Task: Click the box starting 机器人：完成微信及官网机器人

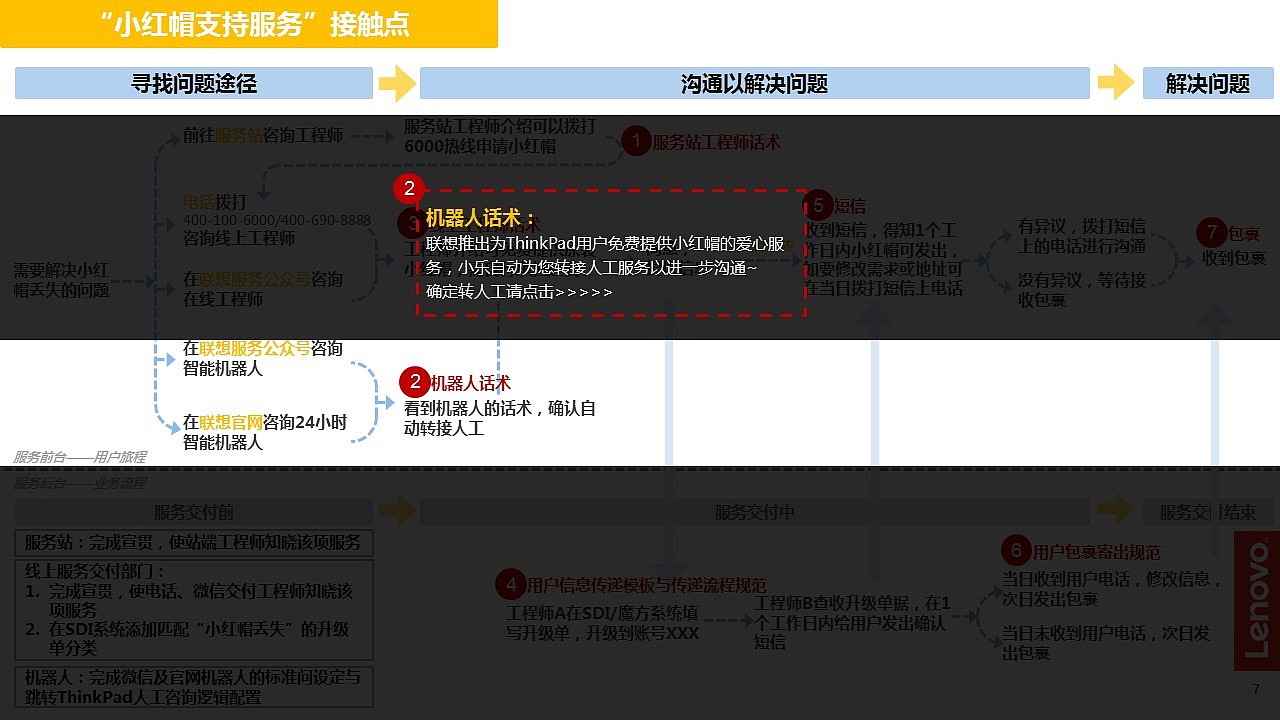Action: click(194, 686)
